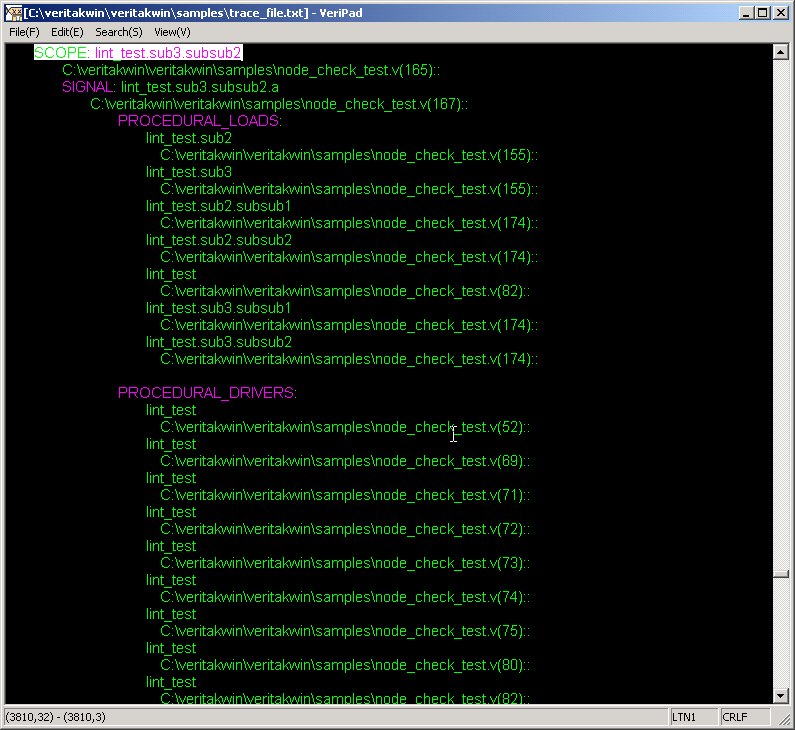Click the highlighted SCOPE: lint_test.sub3.subsub2 line

click(x=138, y=53)
